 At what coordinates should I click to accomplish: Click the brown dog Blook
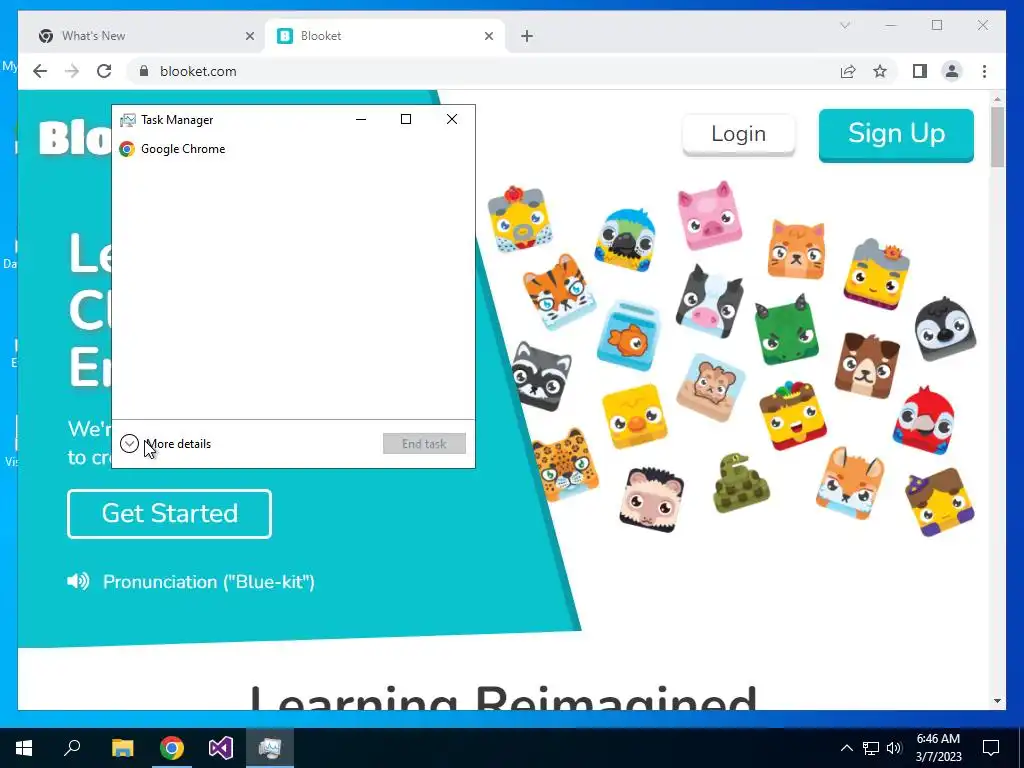click(x=867, y=365)
